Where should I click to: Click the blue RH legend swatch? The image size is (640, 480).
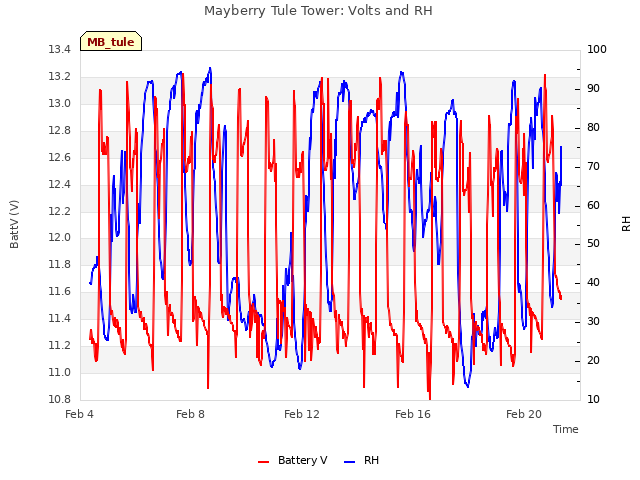(x=350, y=462)
